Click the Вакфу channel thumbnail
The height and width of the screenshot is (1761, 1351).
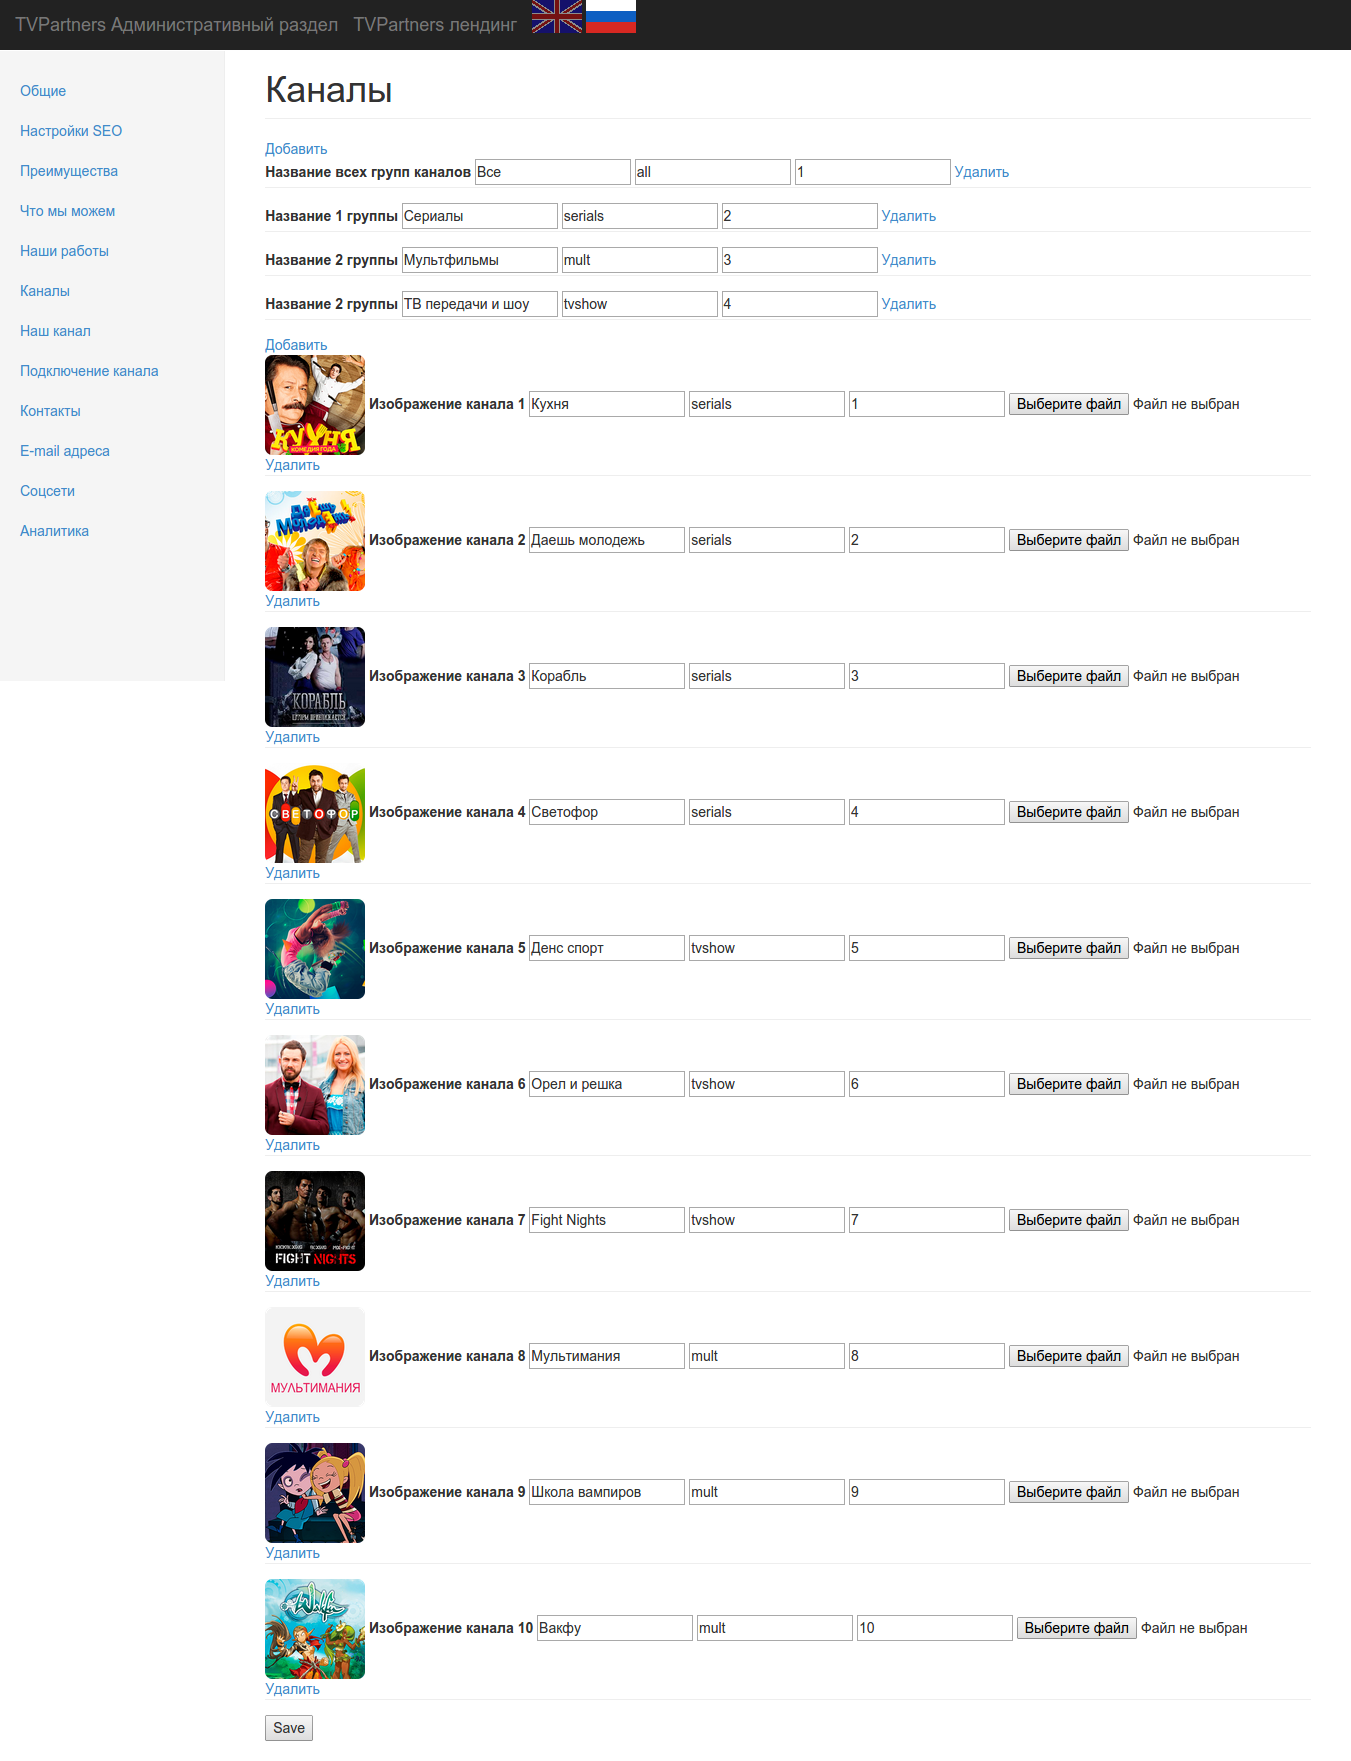coord(315,1629)
